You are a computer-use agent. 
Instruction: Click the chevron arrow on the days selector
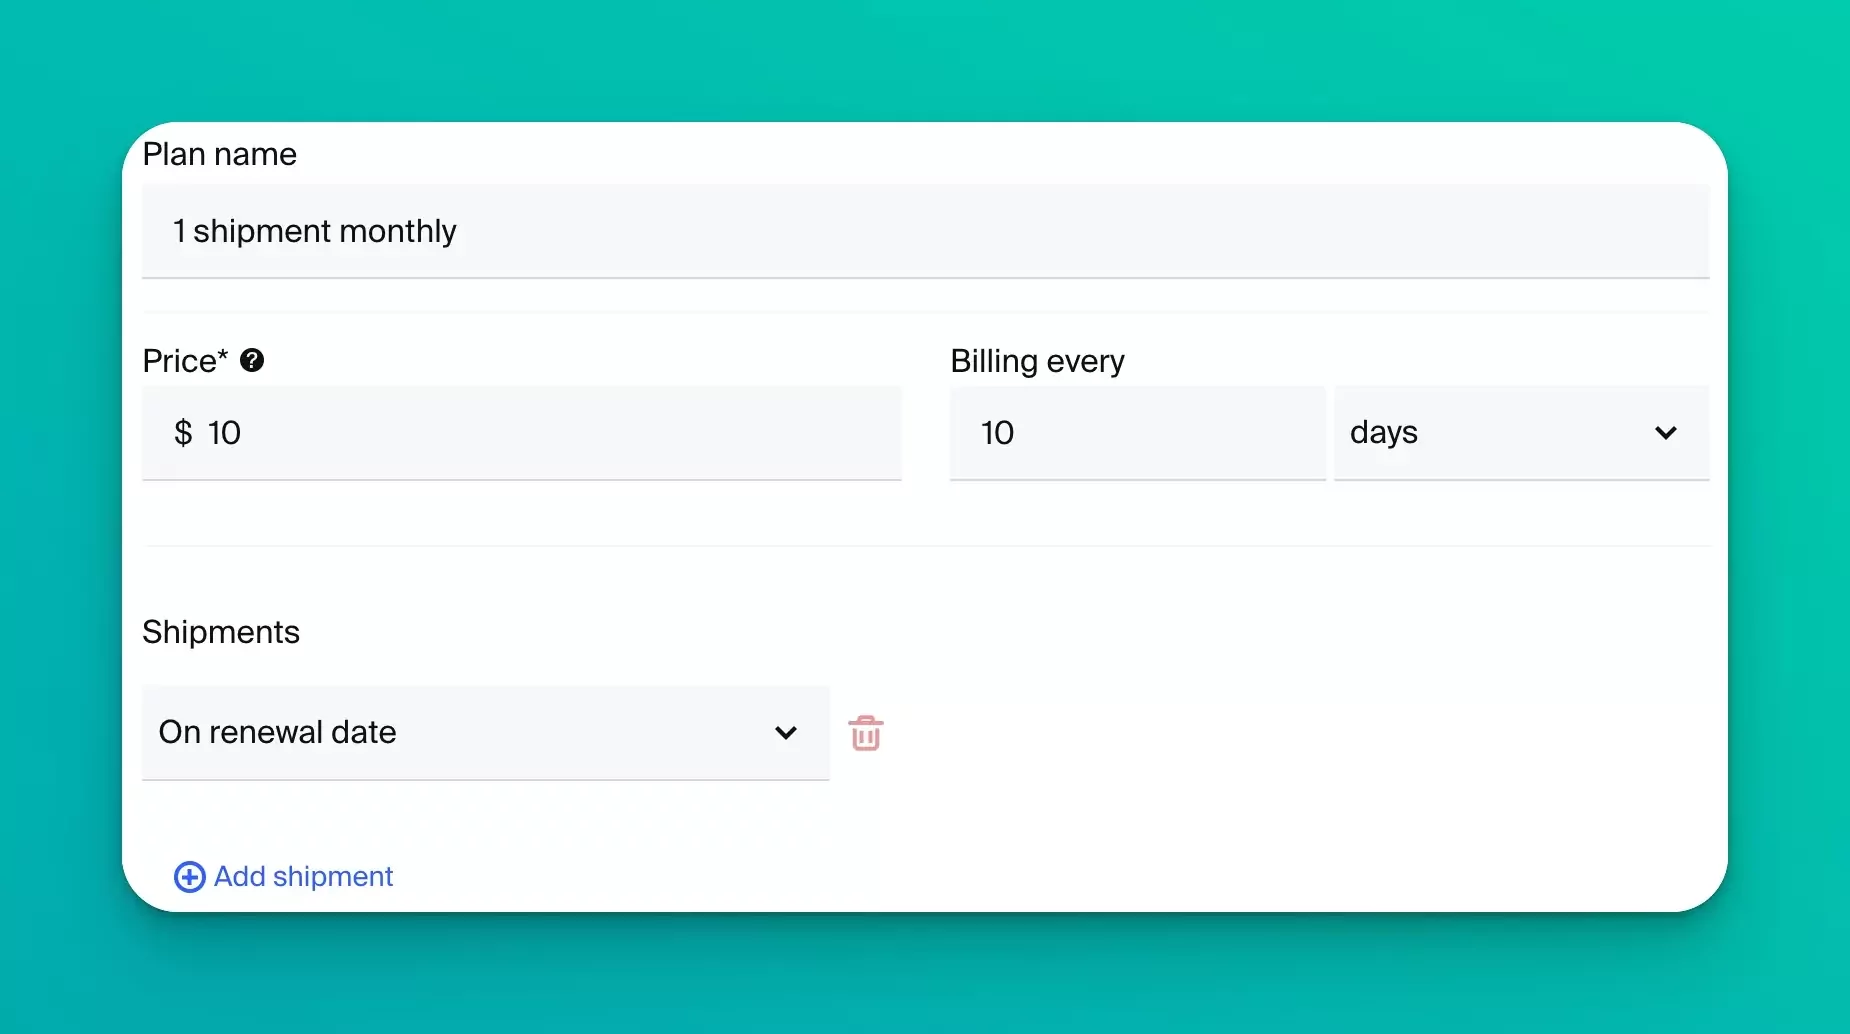[x=1665, y=433]
